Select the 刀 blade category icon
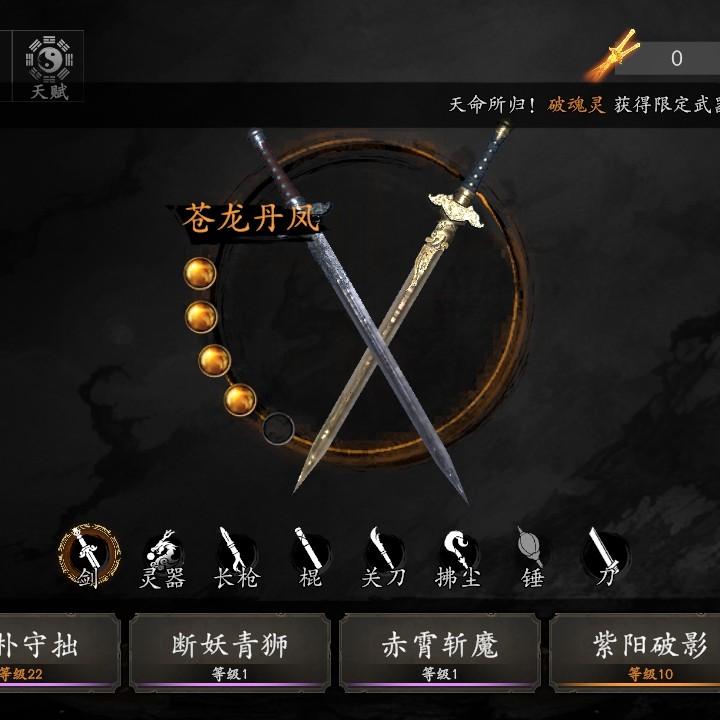The image size is (720, 720). coord(606,557)
